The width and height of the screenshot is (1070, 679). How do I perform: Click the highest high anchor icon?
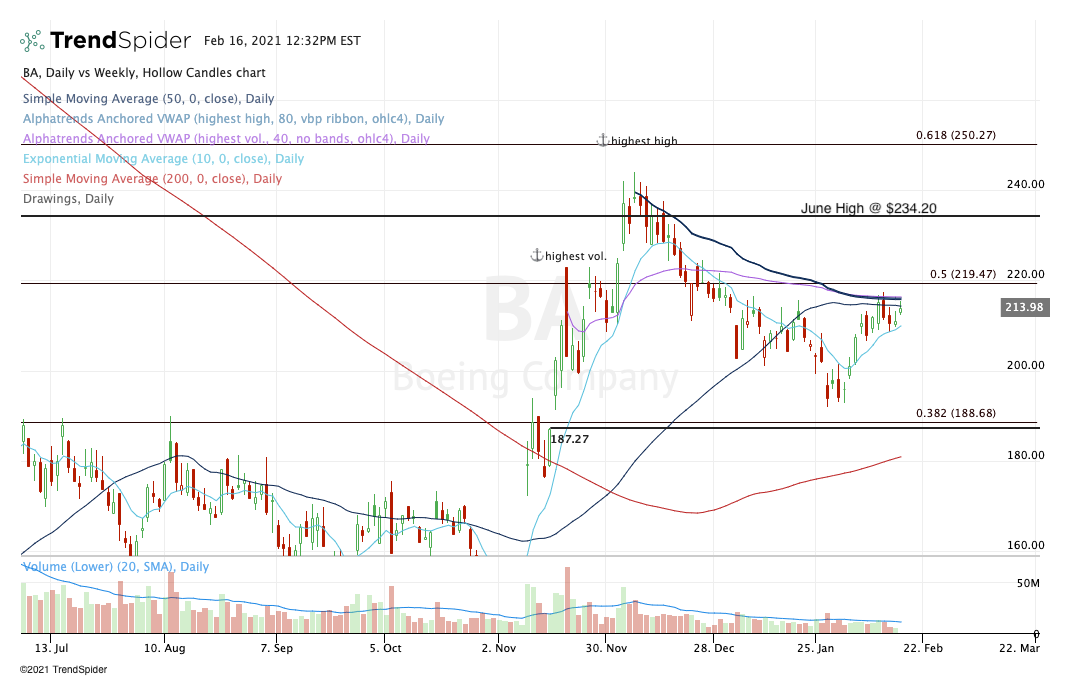click(603, 140)
